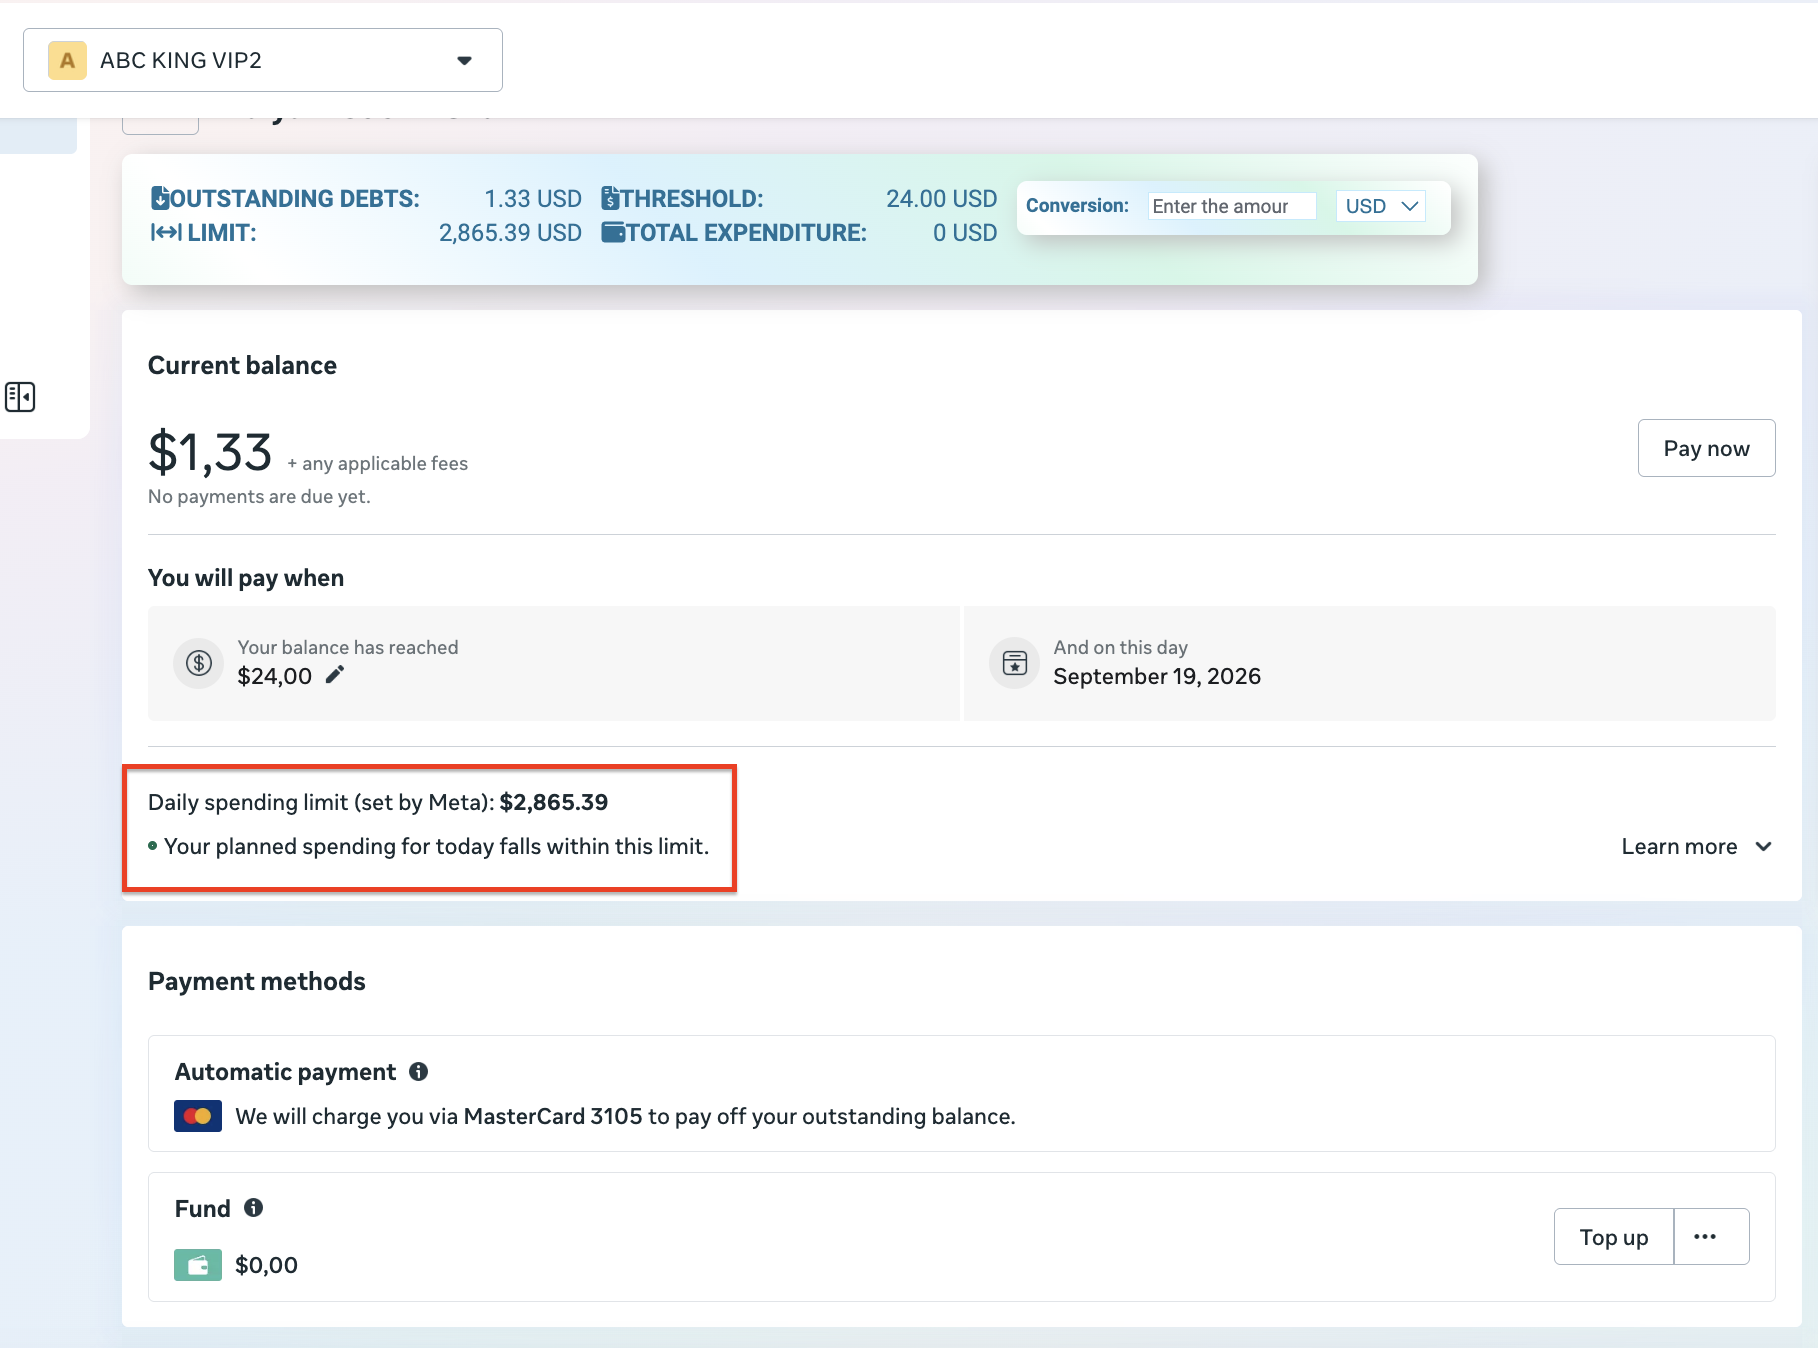Click the 'Payment methods' heading
The height and width of the screenshot is (1348, 1818).
[257, 981]
